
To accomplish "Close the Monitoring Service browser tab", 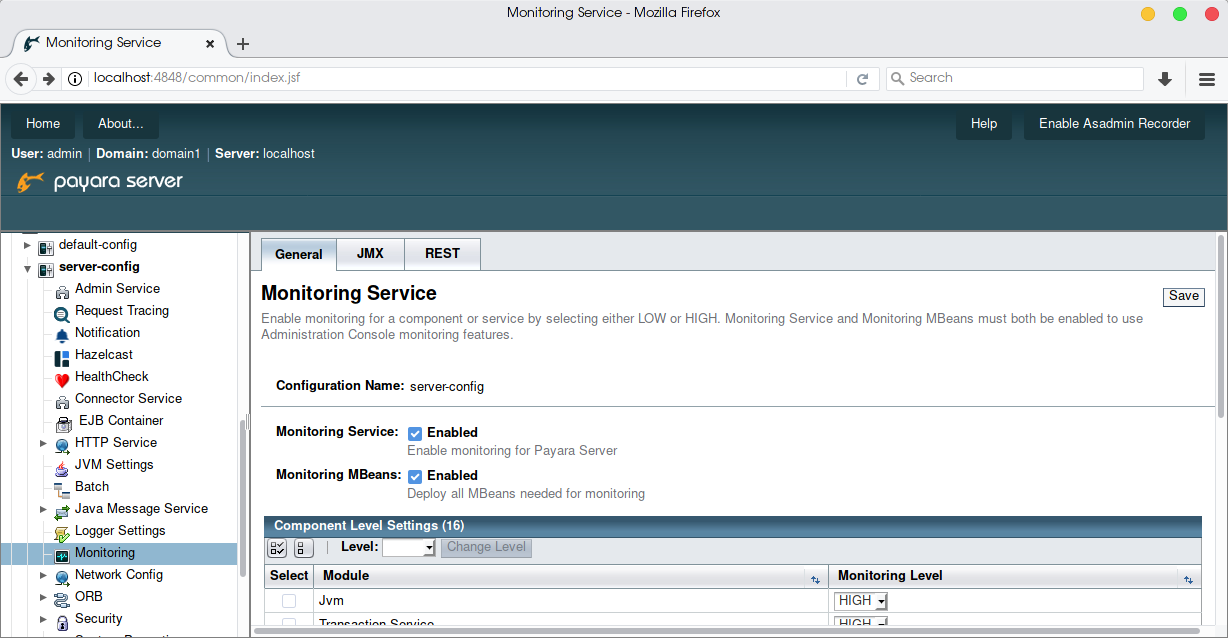I will (210, 44).
